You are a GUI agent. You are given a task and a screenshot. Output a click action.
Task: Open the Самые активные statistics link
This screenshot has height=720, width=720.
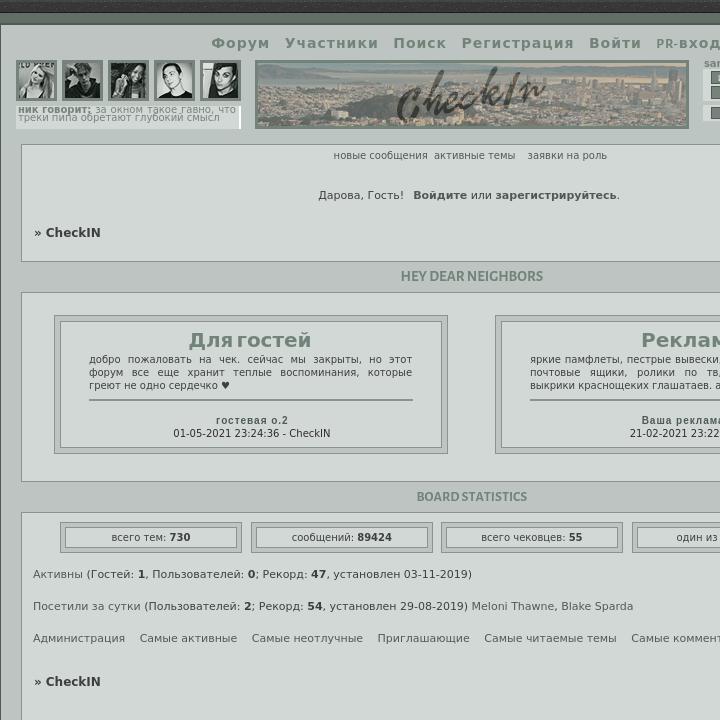188,639
